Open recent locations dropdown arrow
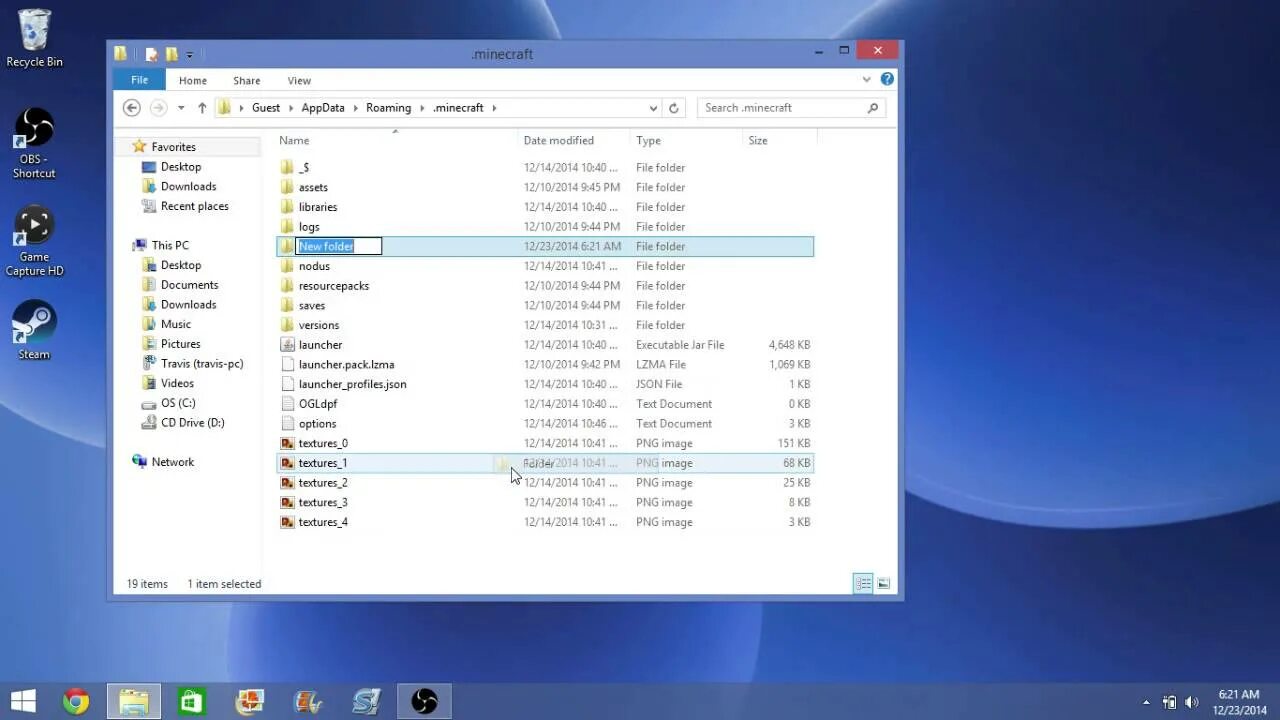 [x=181, y=108]
